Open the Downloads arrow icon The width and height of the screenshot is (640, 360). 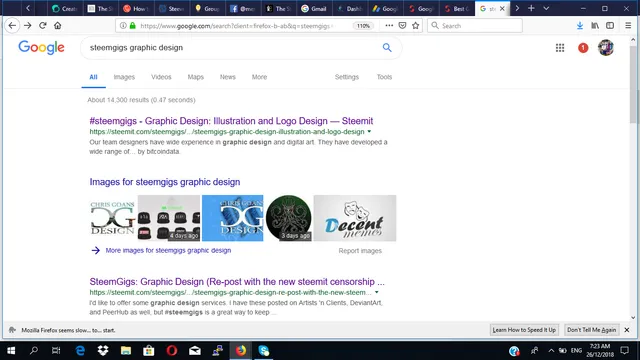tap(580, 25)
